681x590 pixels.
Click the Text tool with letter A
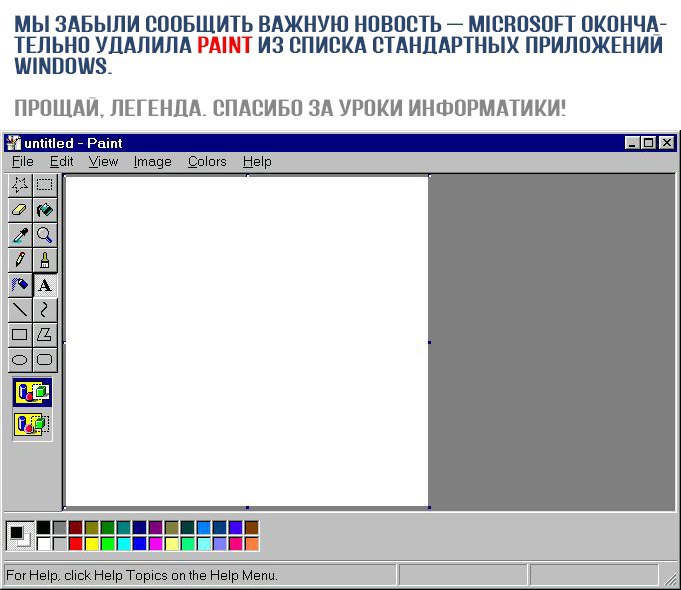click(45, 285)
